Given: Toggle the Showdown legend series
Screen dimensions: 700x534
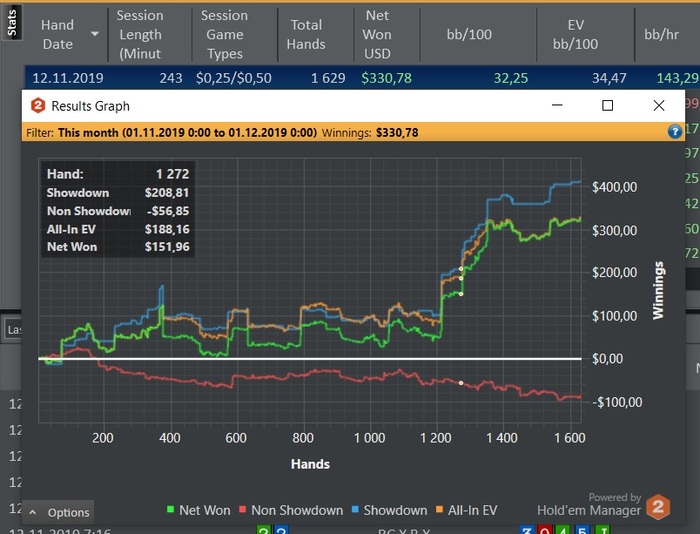Looking at the screenshot, I should pyautogui.click(x=388, y=510).
